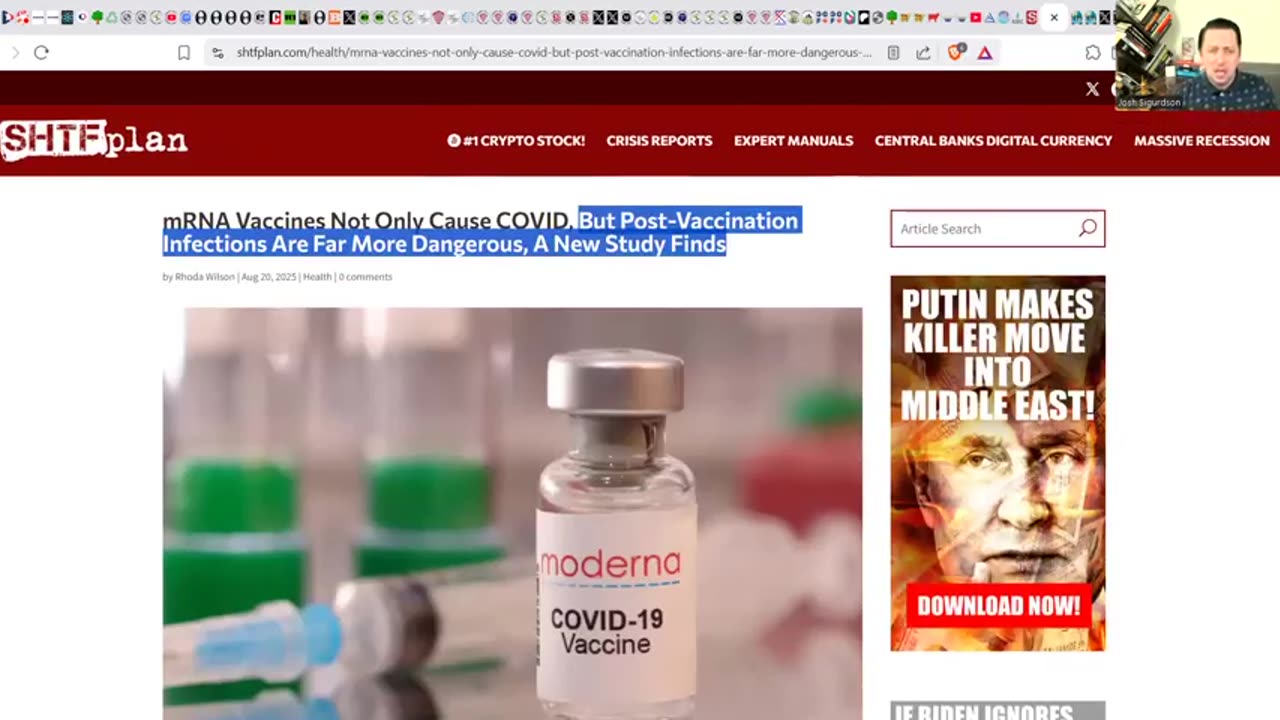Click the Putin Middle East ad banner
The image size is (1280, 720).
tap(998, 463)
